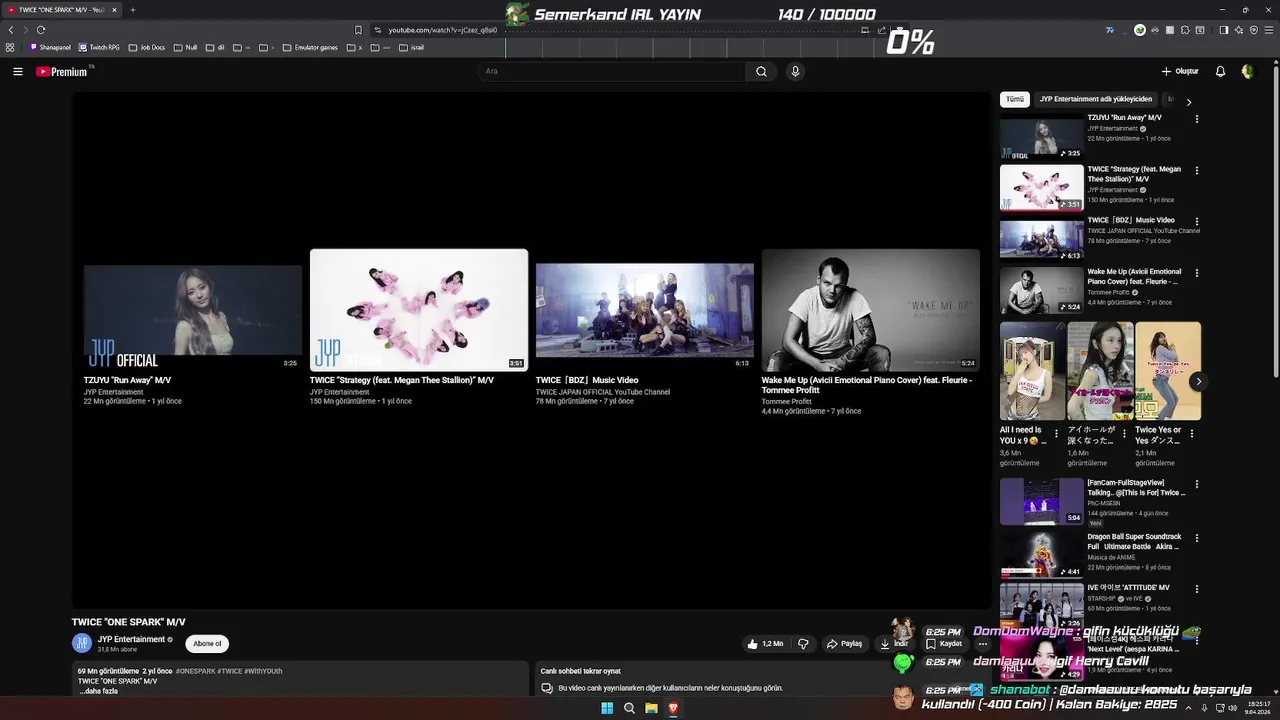Play end-screen Wake Me Up cover thumbnail

[x=871, y=310]
